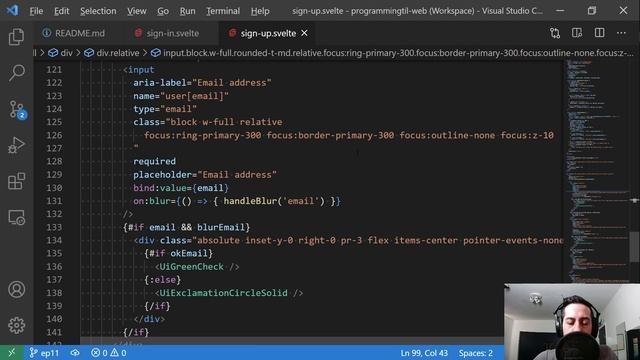Image resolution: width=640 pixels, height=360 pixels.
Task: Open the remote window indicator in status bar
Action: [x=11, y=353]
